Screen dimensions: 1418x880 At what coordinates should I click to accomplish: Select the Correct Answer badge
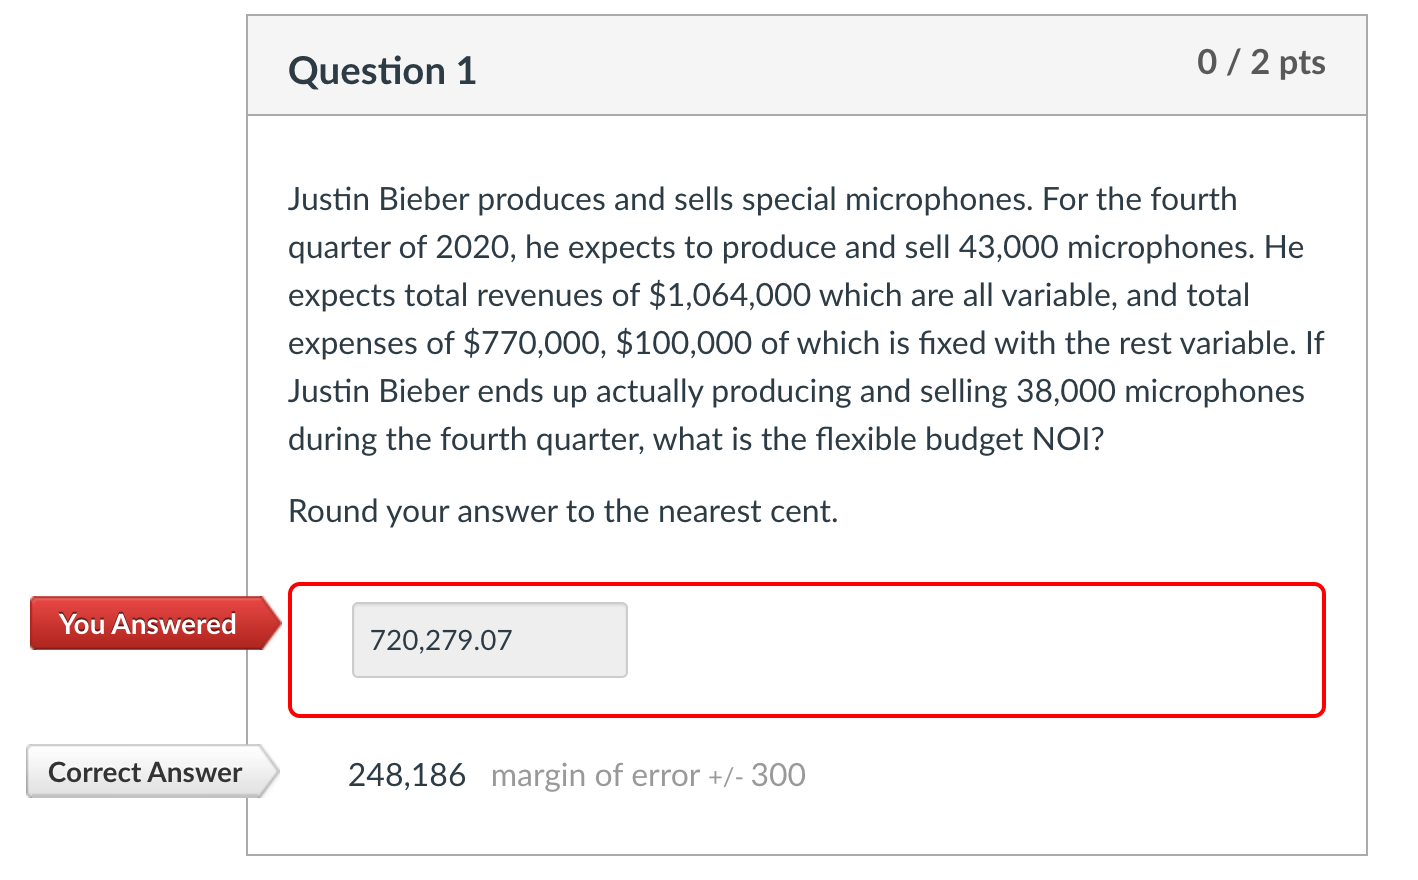click(147, 771)
